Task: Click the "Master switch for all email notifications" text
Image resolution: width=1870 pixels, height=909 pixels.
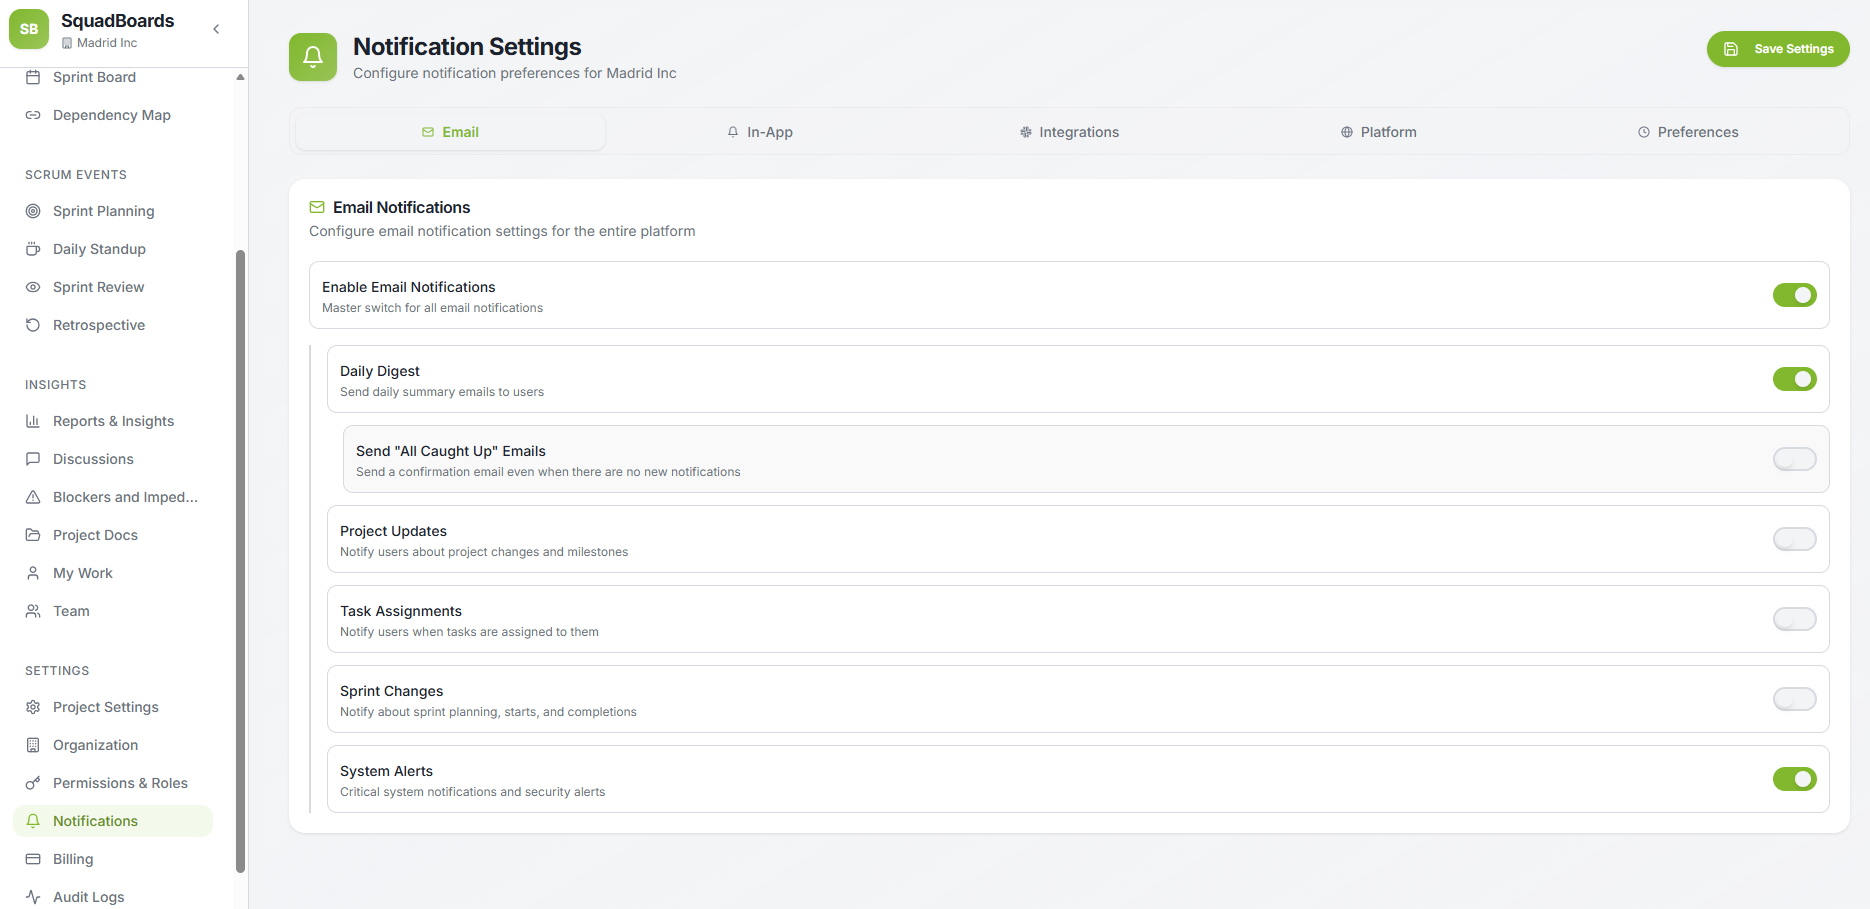Action: coord(432,308)
